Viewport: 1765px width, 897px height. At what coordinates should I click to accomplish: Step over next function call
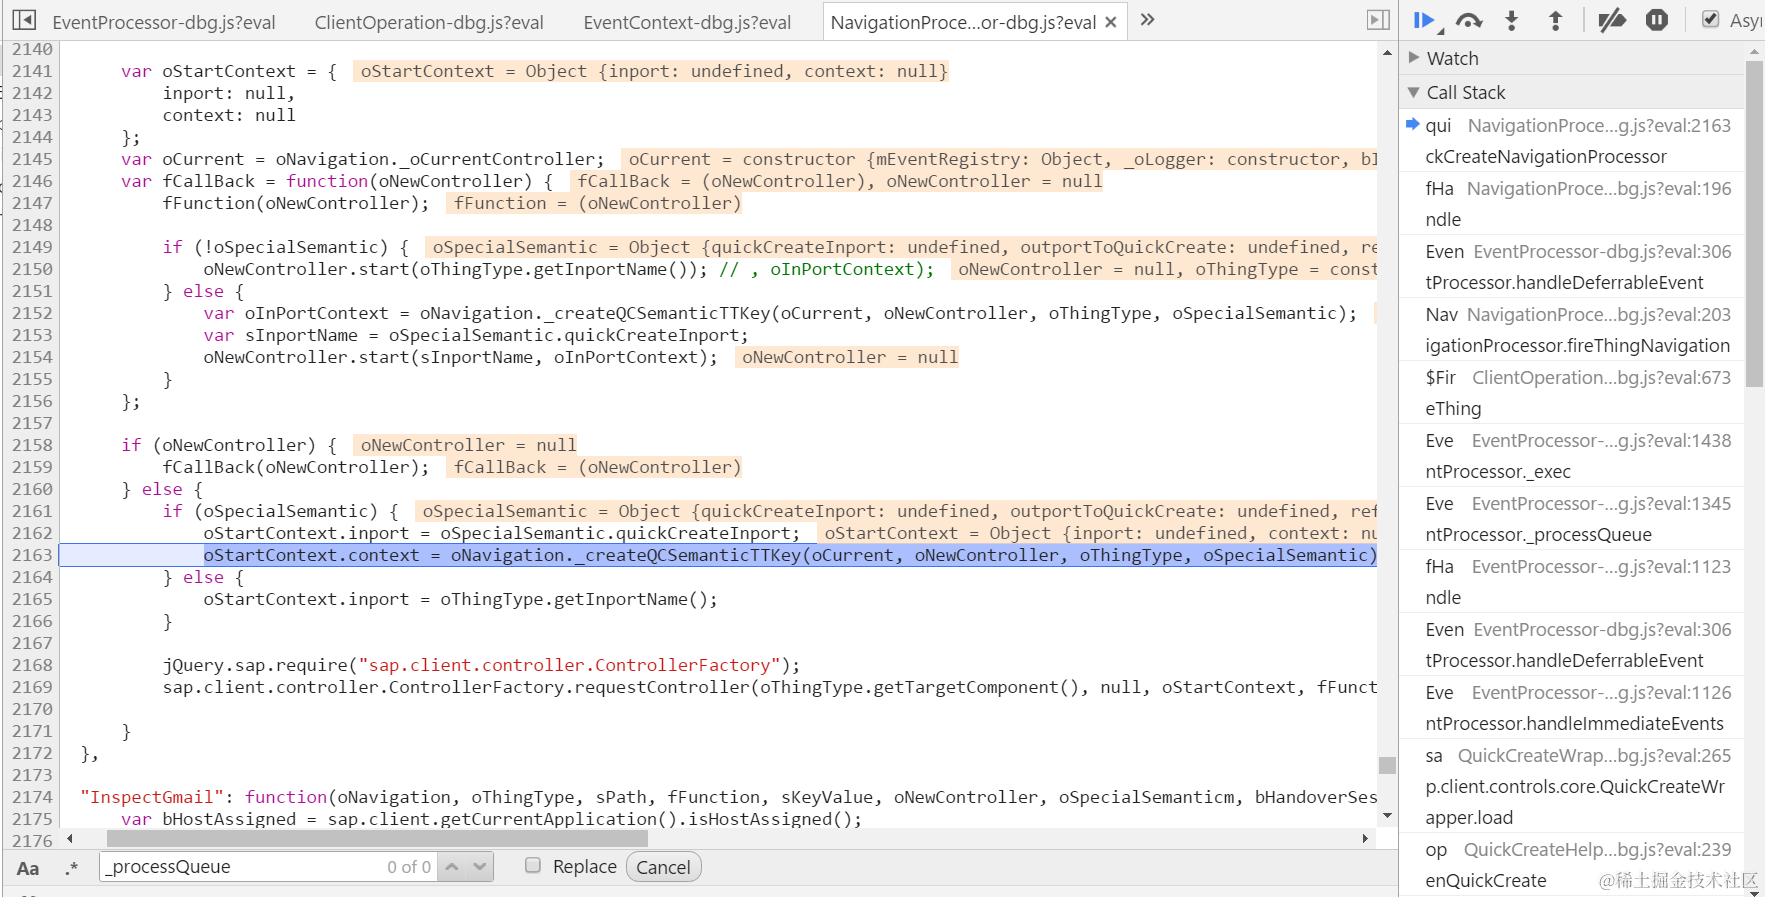point(1469,20)
